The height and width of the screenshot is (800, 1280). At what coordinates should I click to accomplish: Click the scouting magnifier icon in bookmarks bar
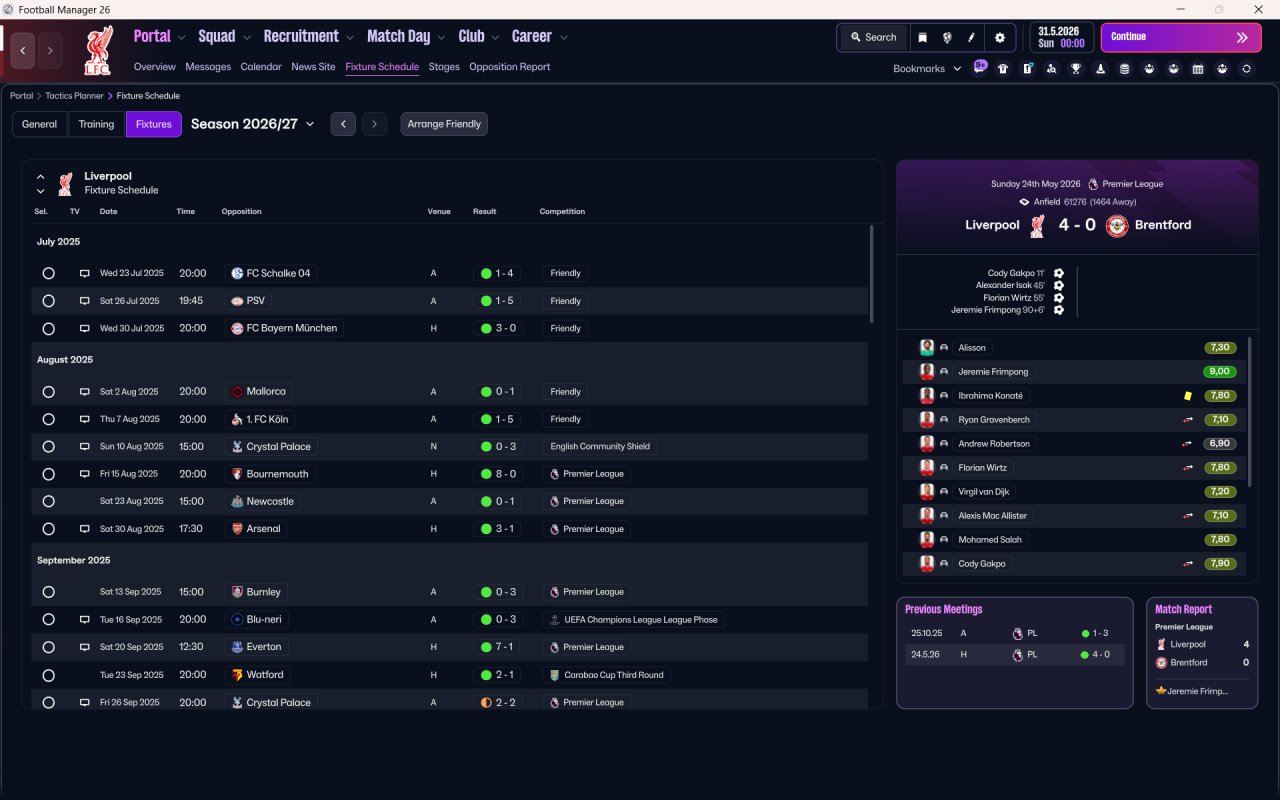(x=1052, y=69)
